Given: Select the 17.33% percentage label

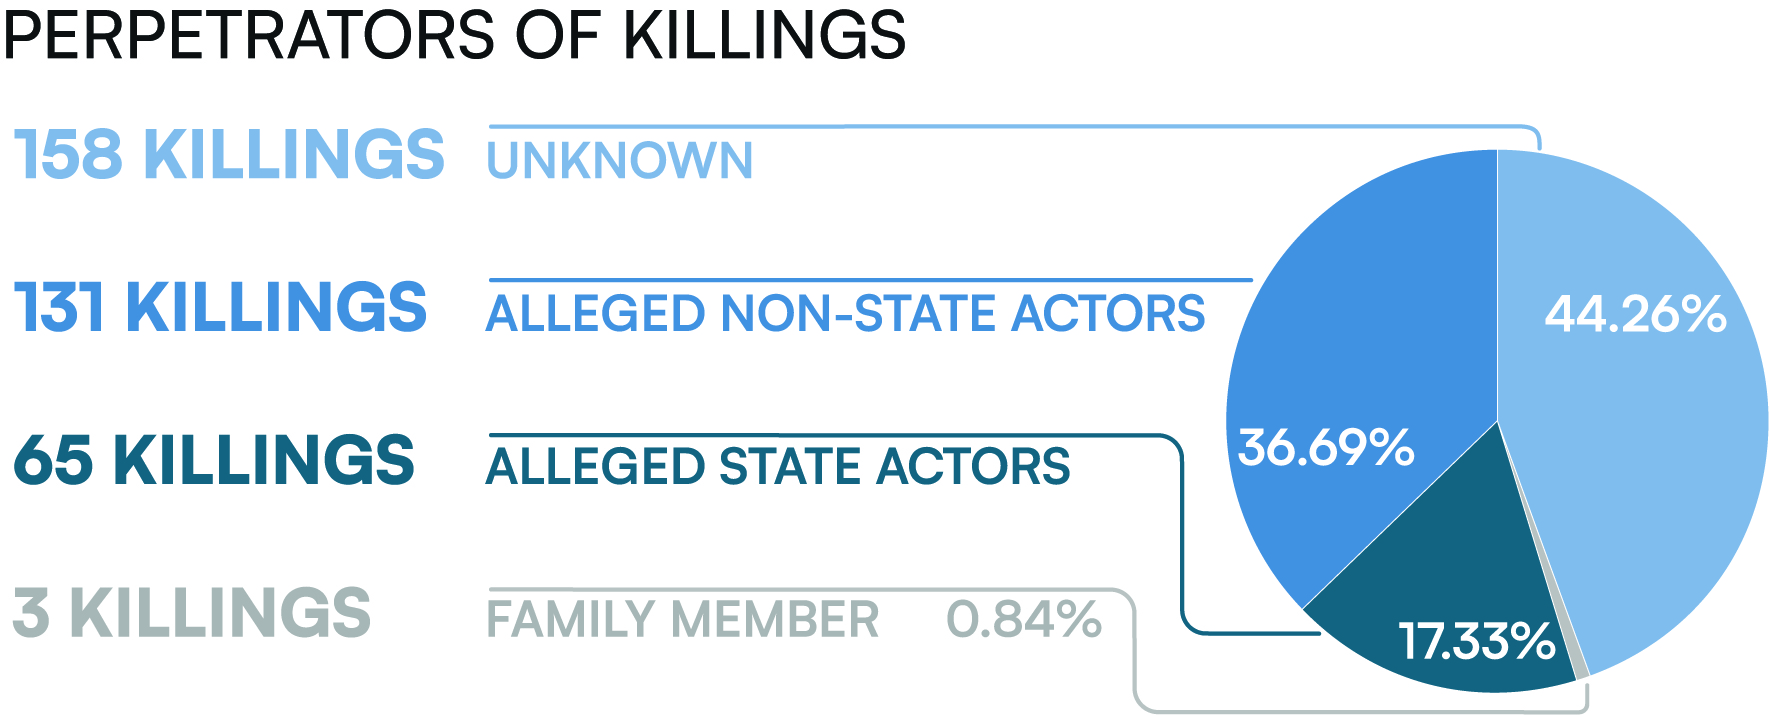Looking at the screenshot, I should [x=1477, y=641].
